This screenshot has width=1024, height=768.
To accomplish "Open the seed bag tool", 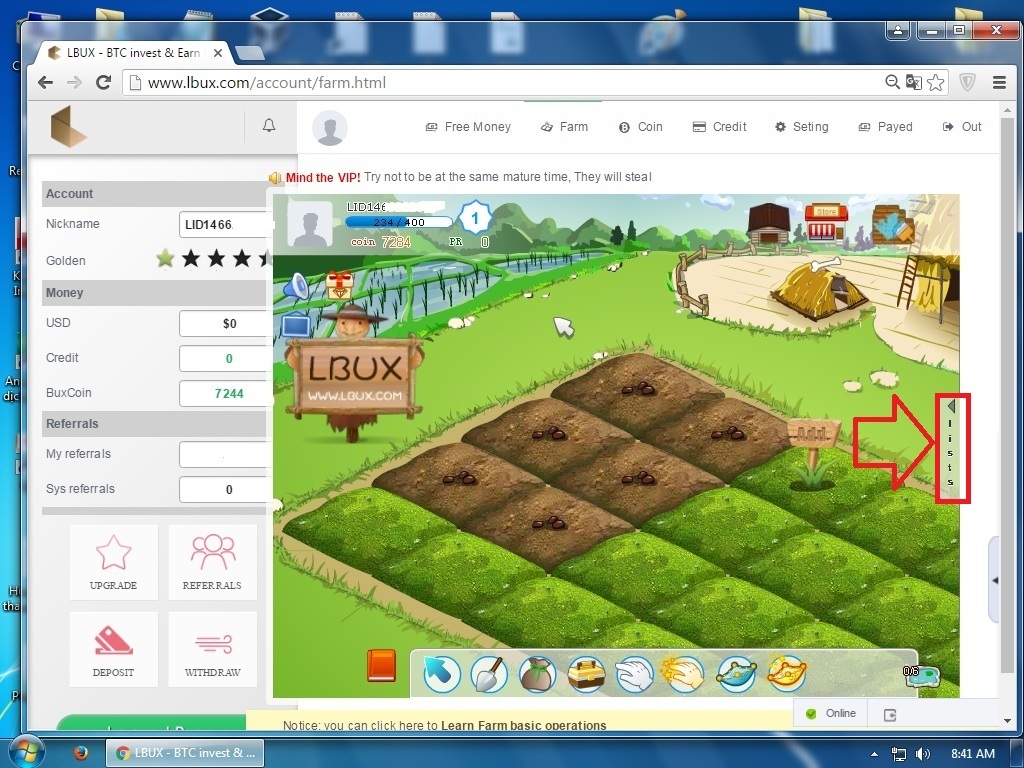I will (x=537, y=673).
